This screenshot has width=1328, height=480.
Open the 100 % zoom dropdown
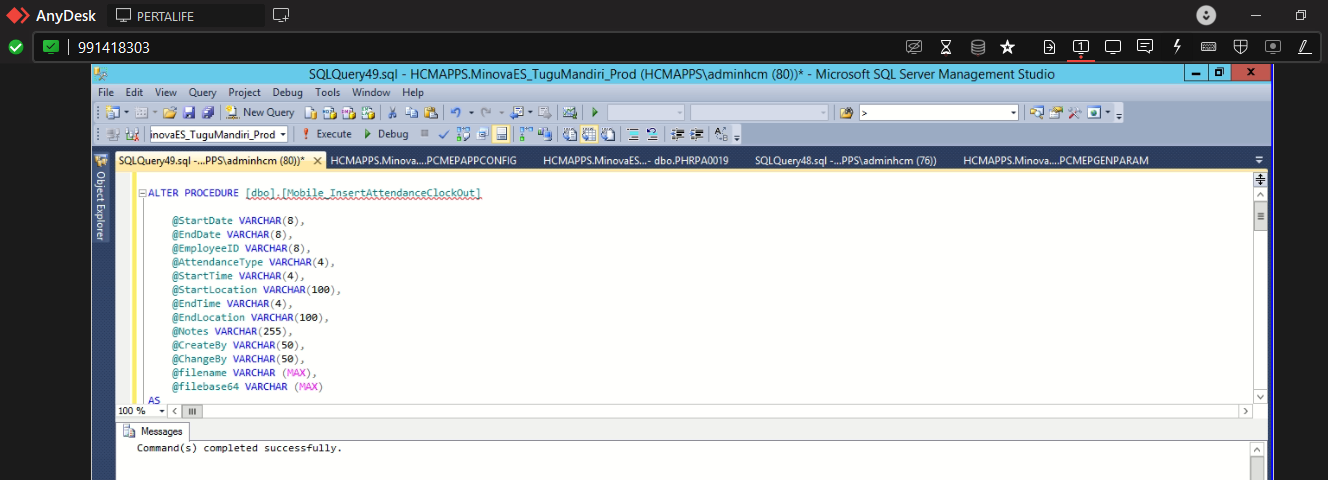coord(162,411)
